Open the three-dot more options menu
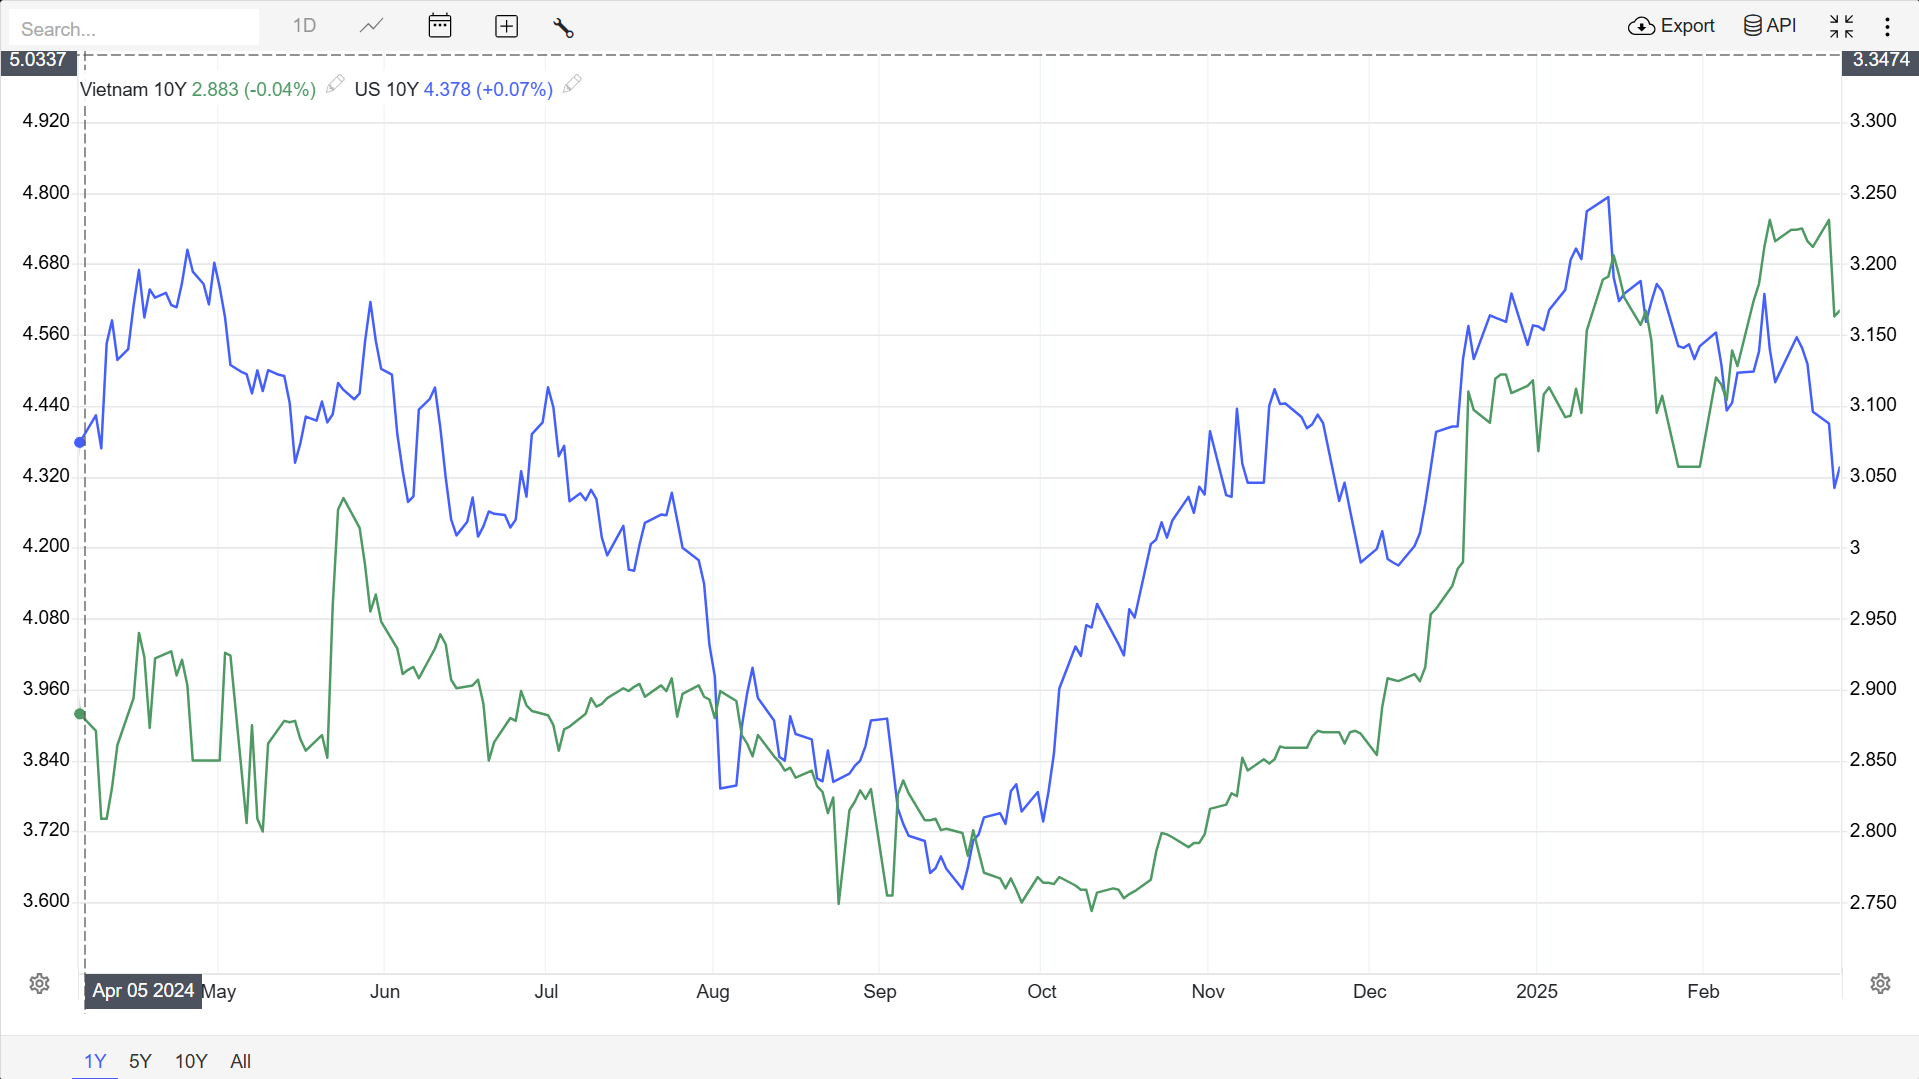Screen dimensions: 1919x1079 click(x=1888, y=27)
